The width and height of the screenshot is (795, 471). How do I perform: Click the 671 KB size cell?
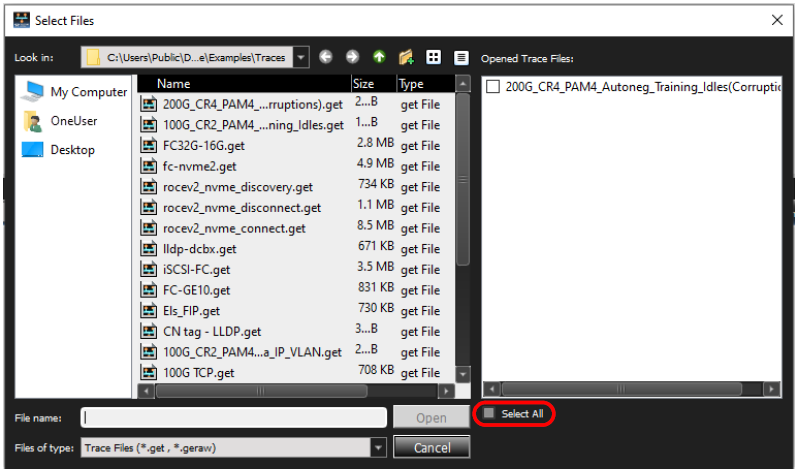[x=376, y=246]
